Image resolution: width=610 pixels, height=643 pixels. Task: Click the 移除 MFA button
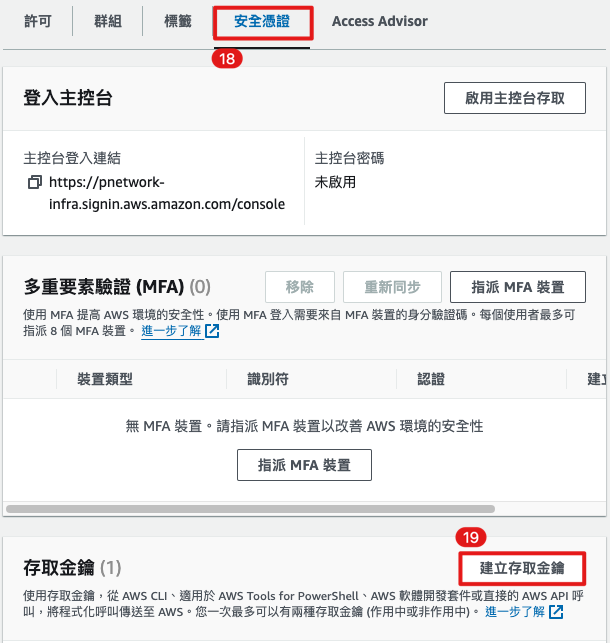click(x=300, y=287)
